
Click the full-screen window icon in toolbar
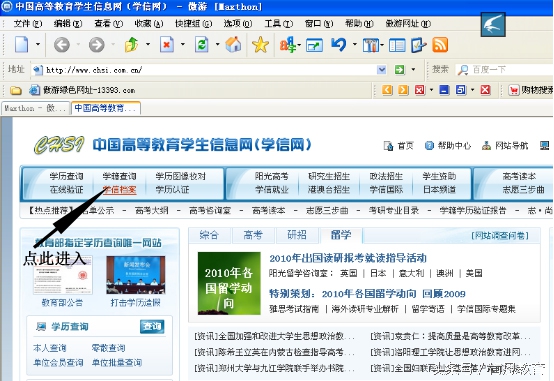(314, 46)
